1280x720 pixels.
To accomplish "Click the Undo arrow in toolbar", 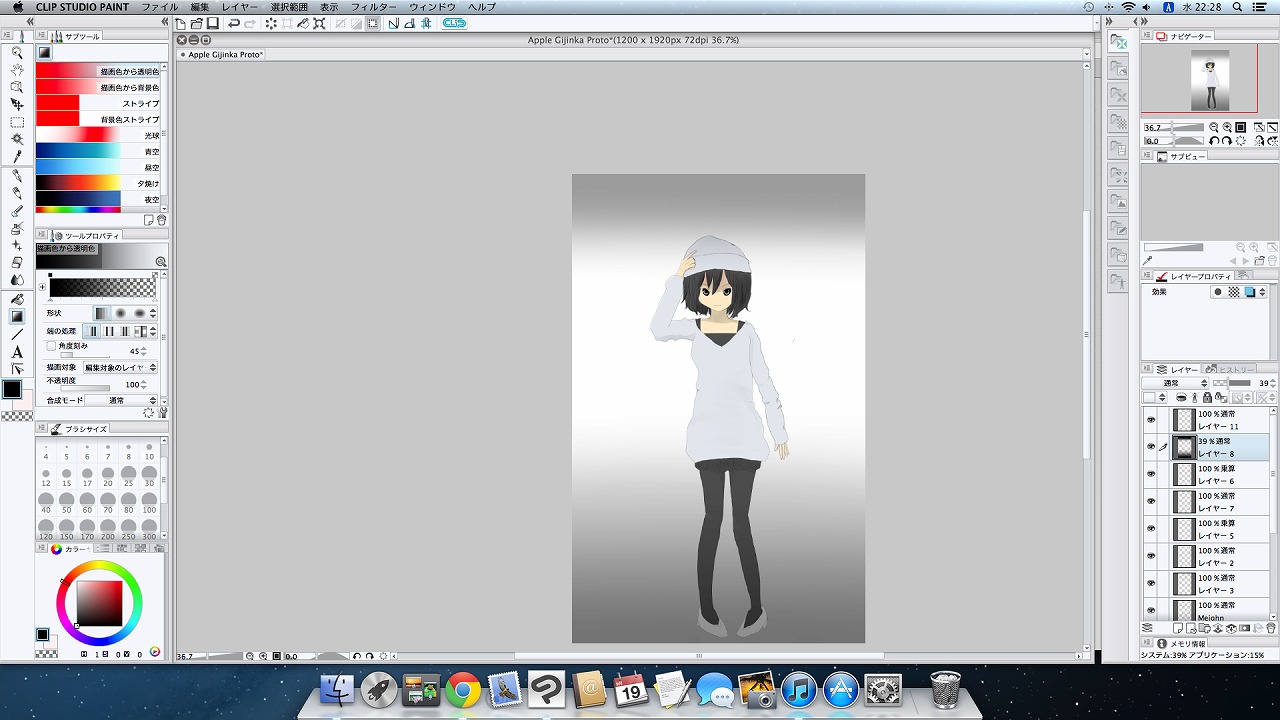I will point(233,23).
